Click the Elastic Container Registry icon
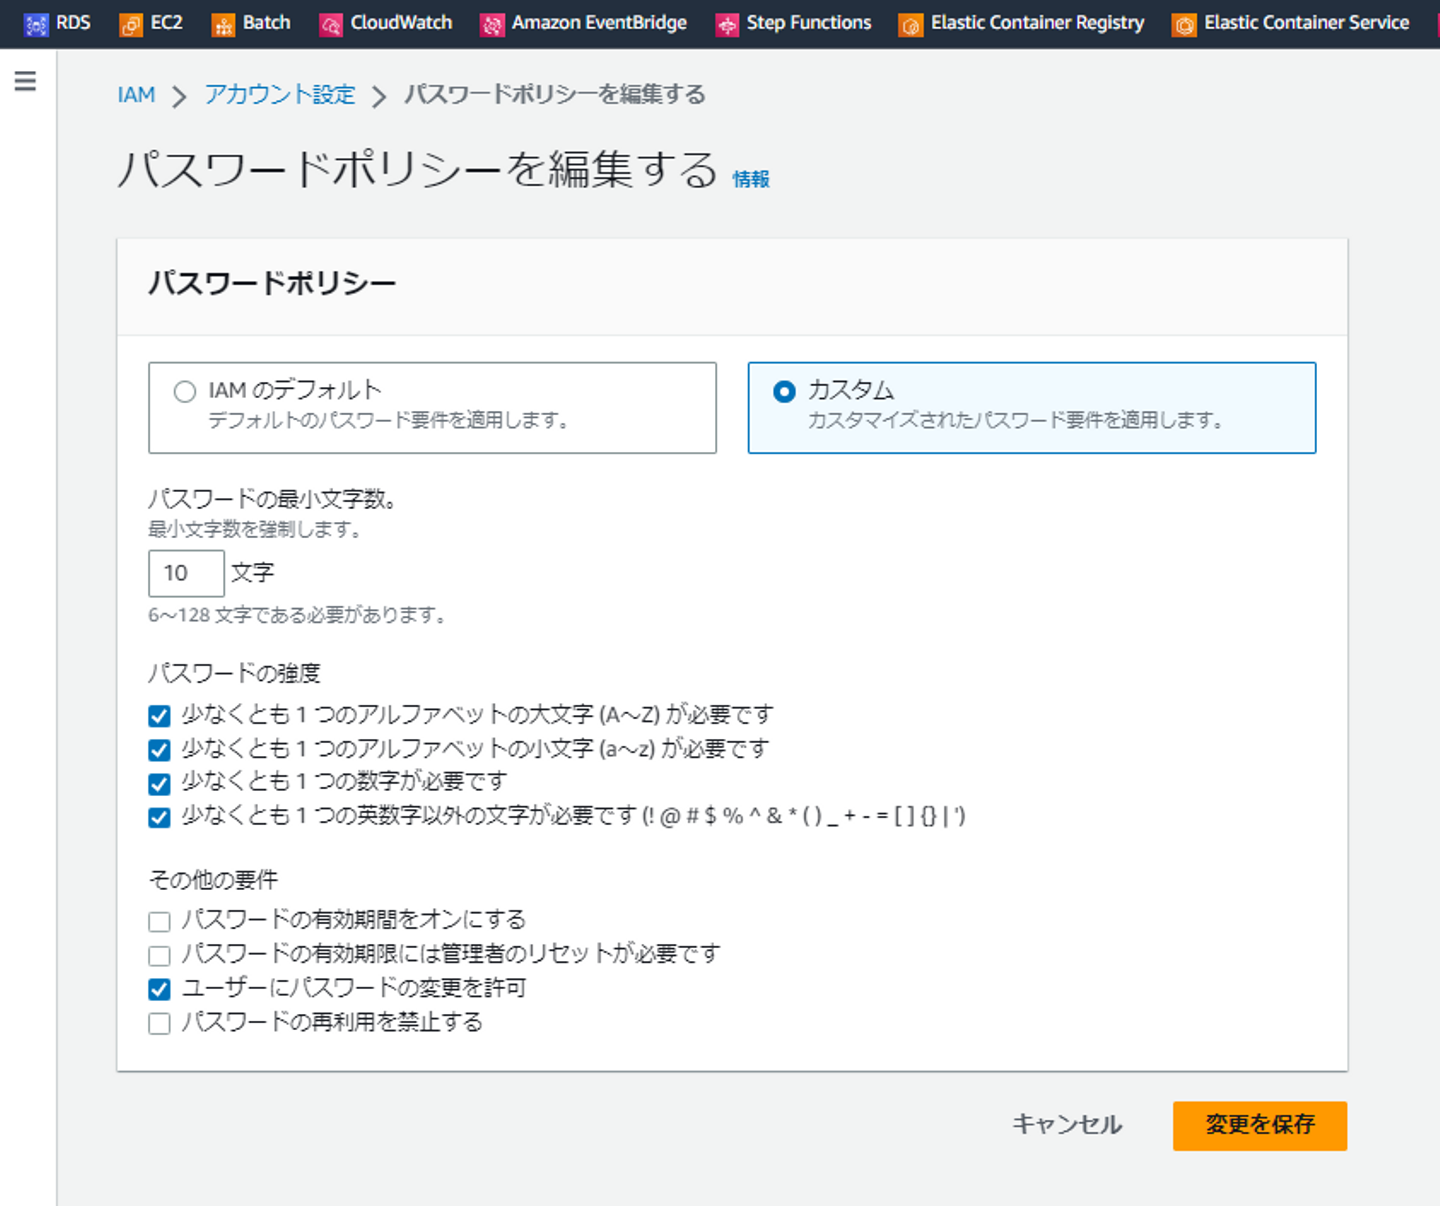 coord(911,24)
